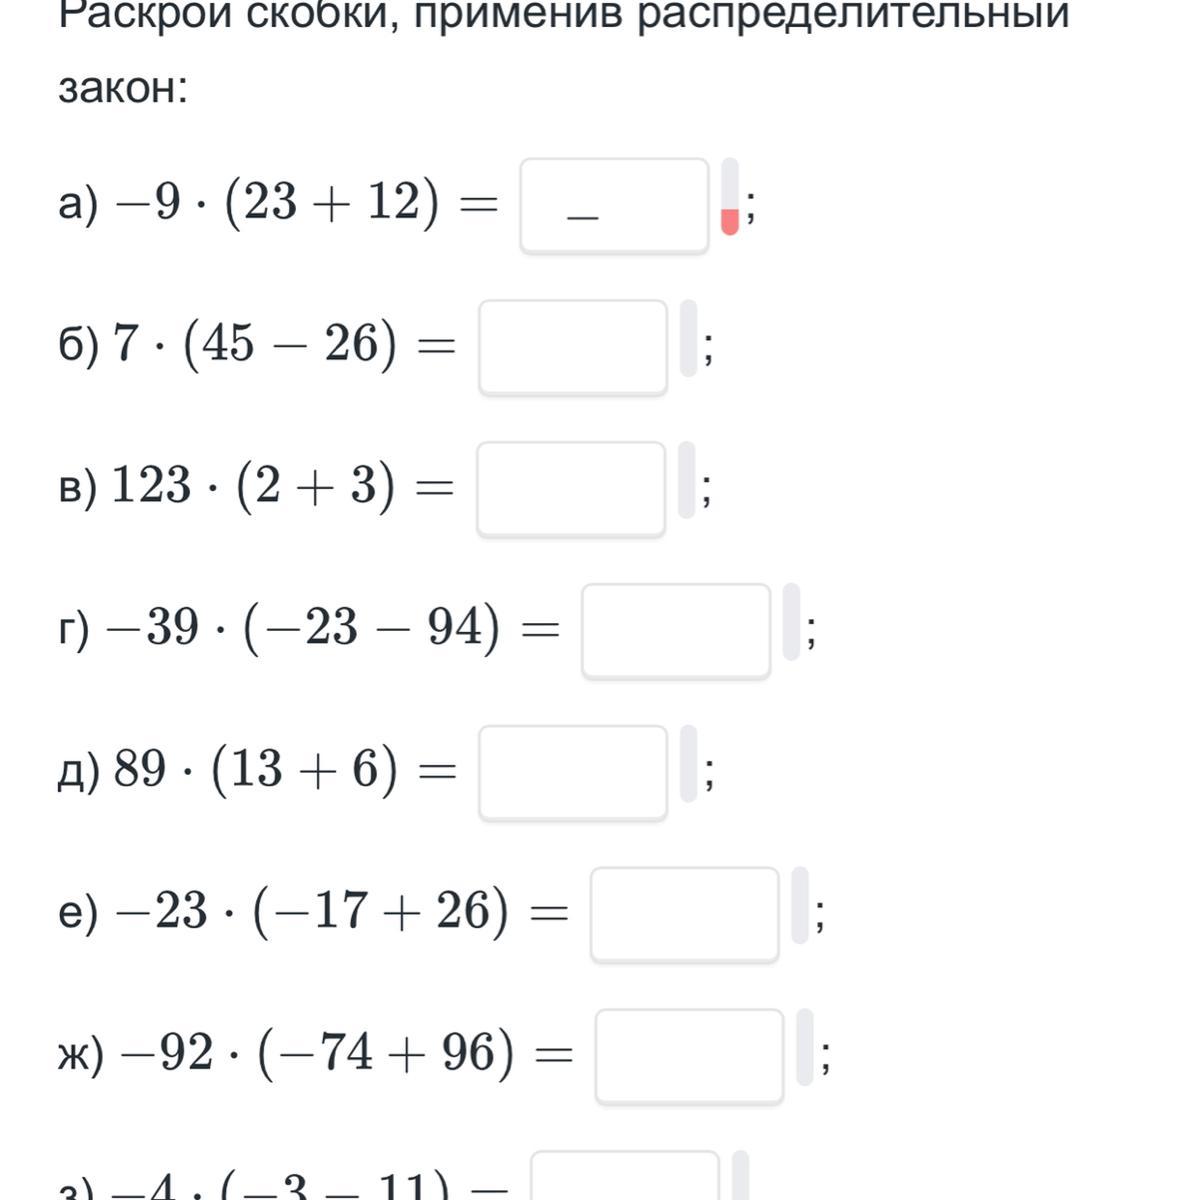This screenshot has height=1200, width=1197.
Task: Select the partially visible answer box for −4·(−3−11)
Action: tap(625, 1176)
